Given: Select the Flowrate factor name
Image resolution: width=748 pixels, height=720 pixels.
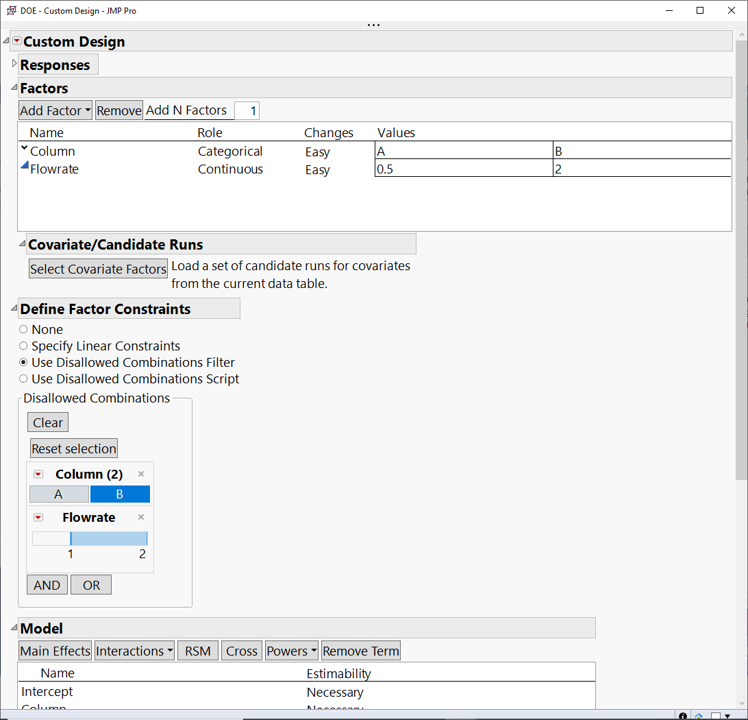Looking at the screenshot, I should (54, 169).
